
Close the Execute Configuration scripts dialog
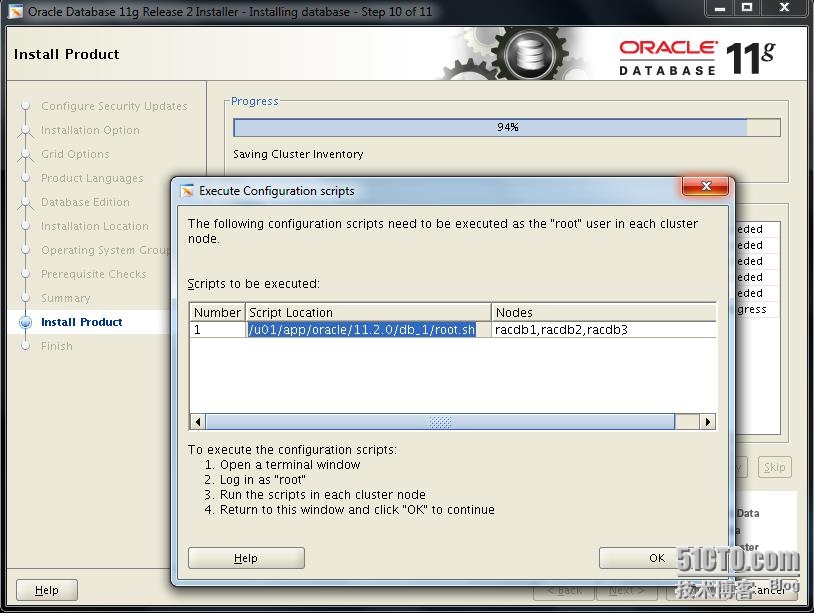(x=706, y=186)
